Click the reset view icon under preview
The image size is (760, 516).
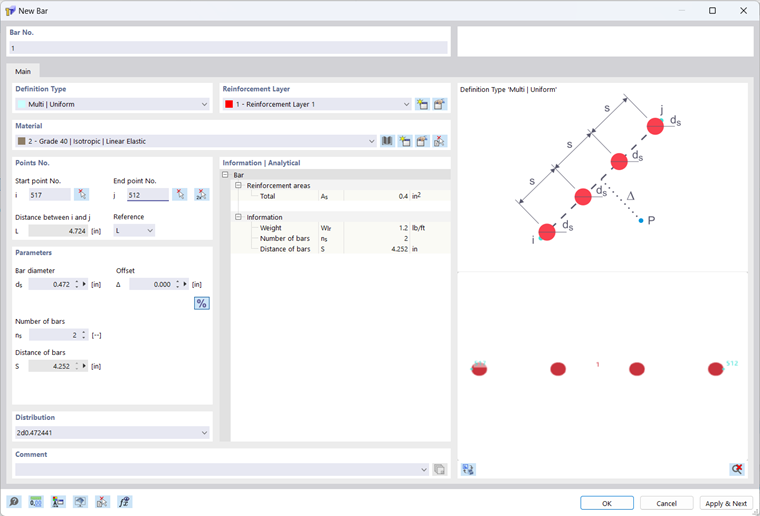tap(737, 469)
